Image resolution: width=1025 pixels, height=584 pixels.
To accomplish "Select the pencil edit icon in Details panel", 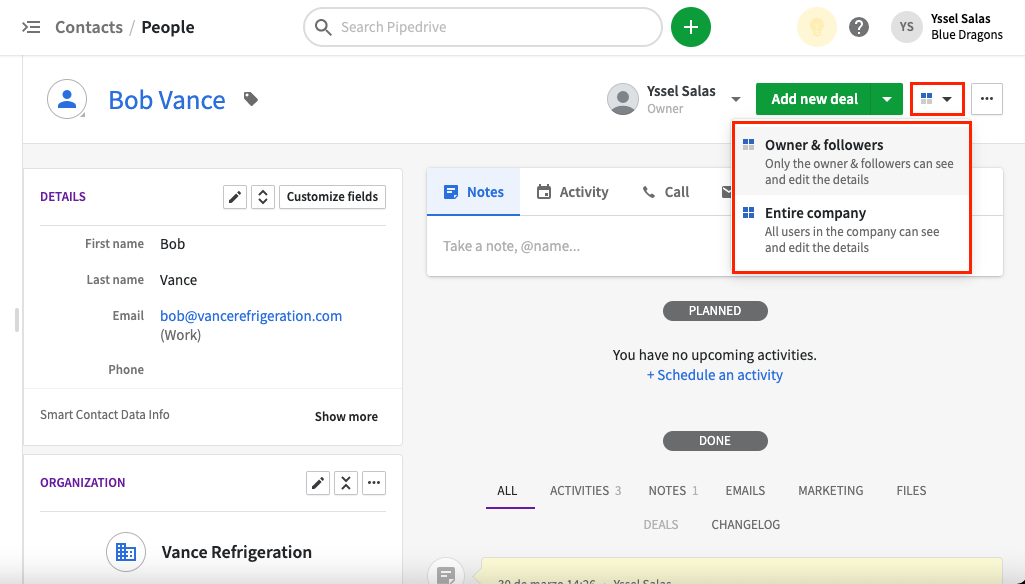I will tap(234, 197).
